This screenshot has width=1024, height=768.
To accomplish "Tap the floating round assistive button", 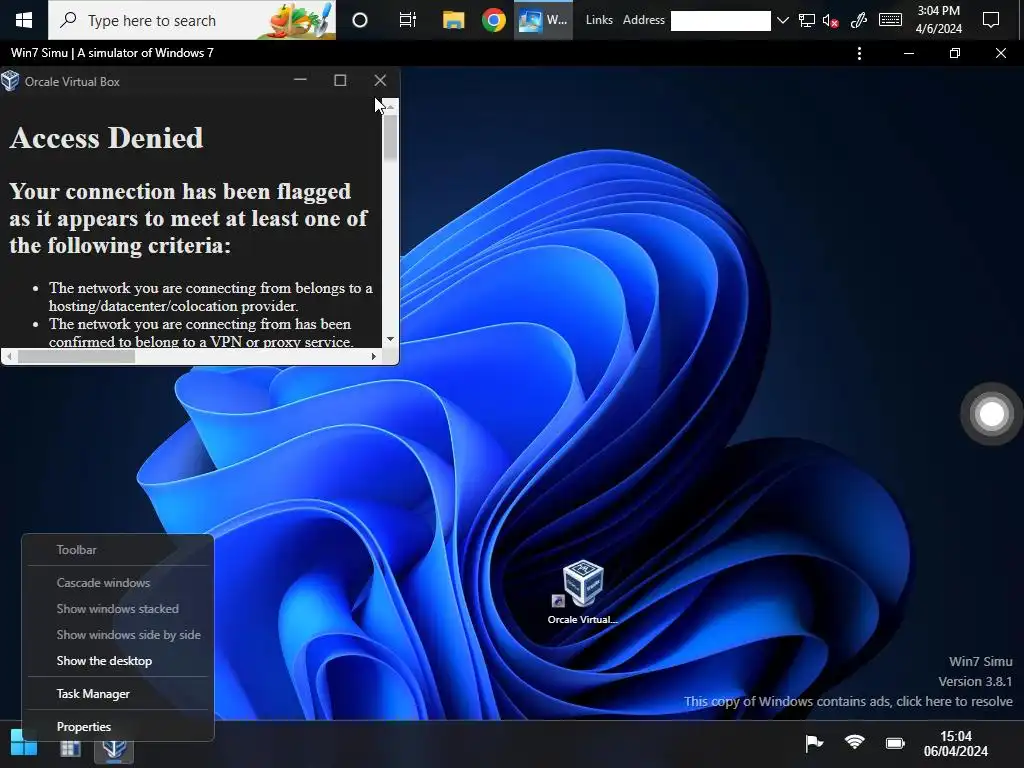I will click(x=991, y=414).
